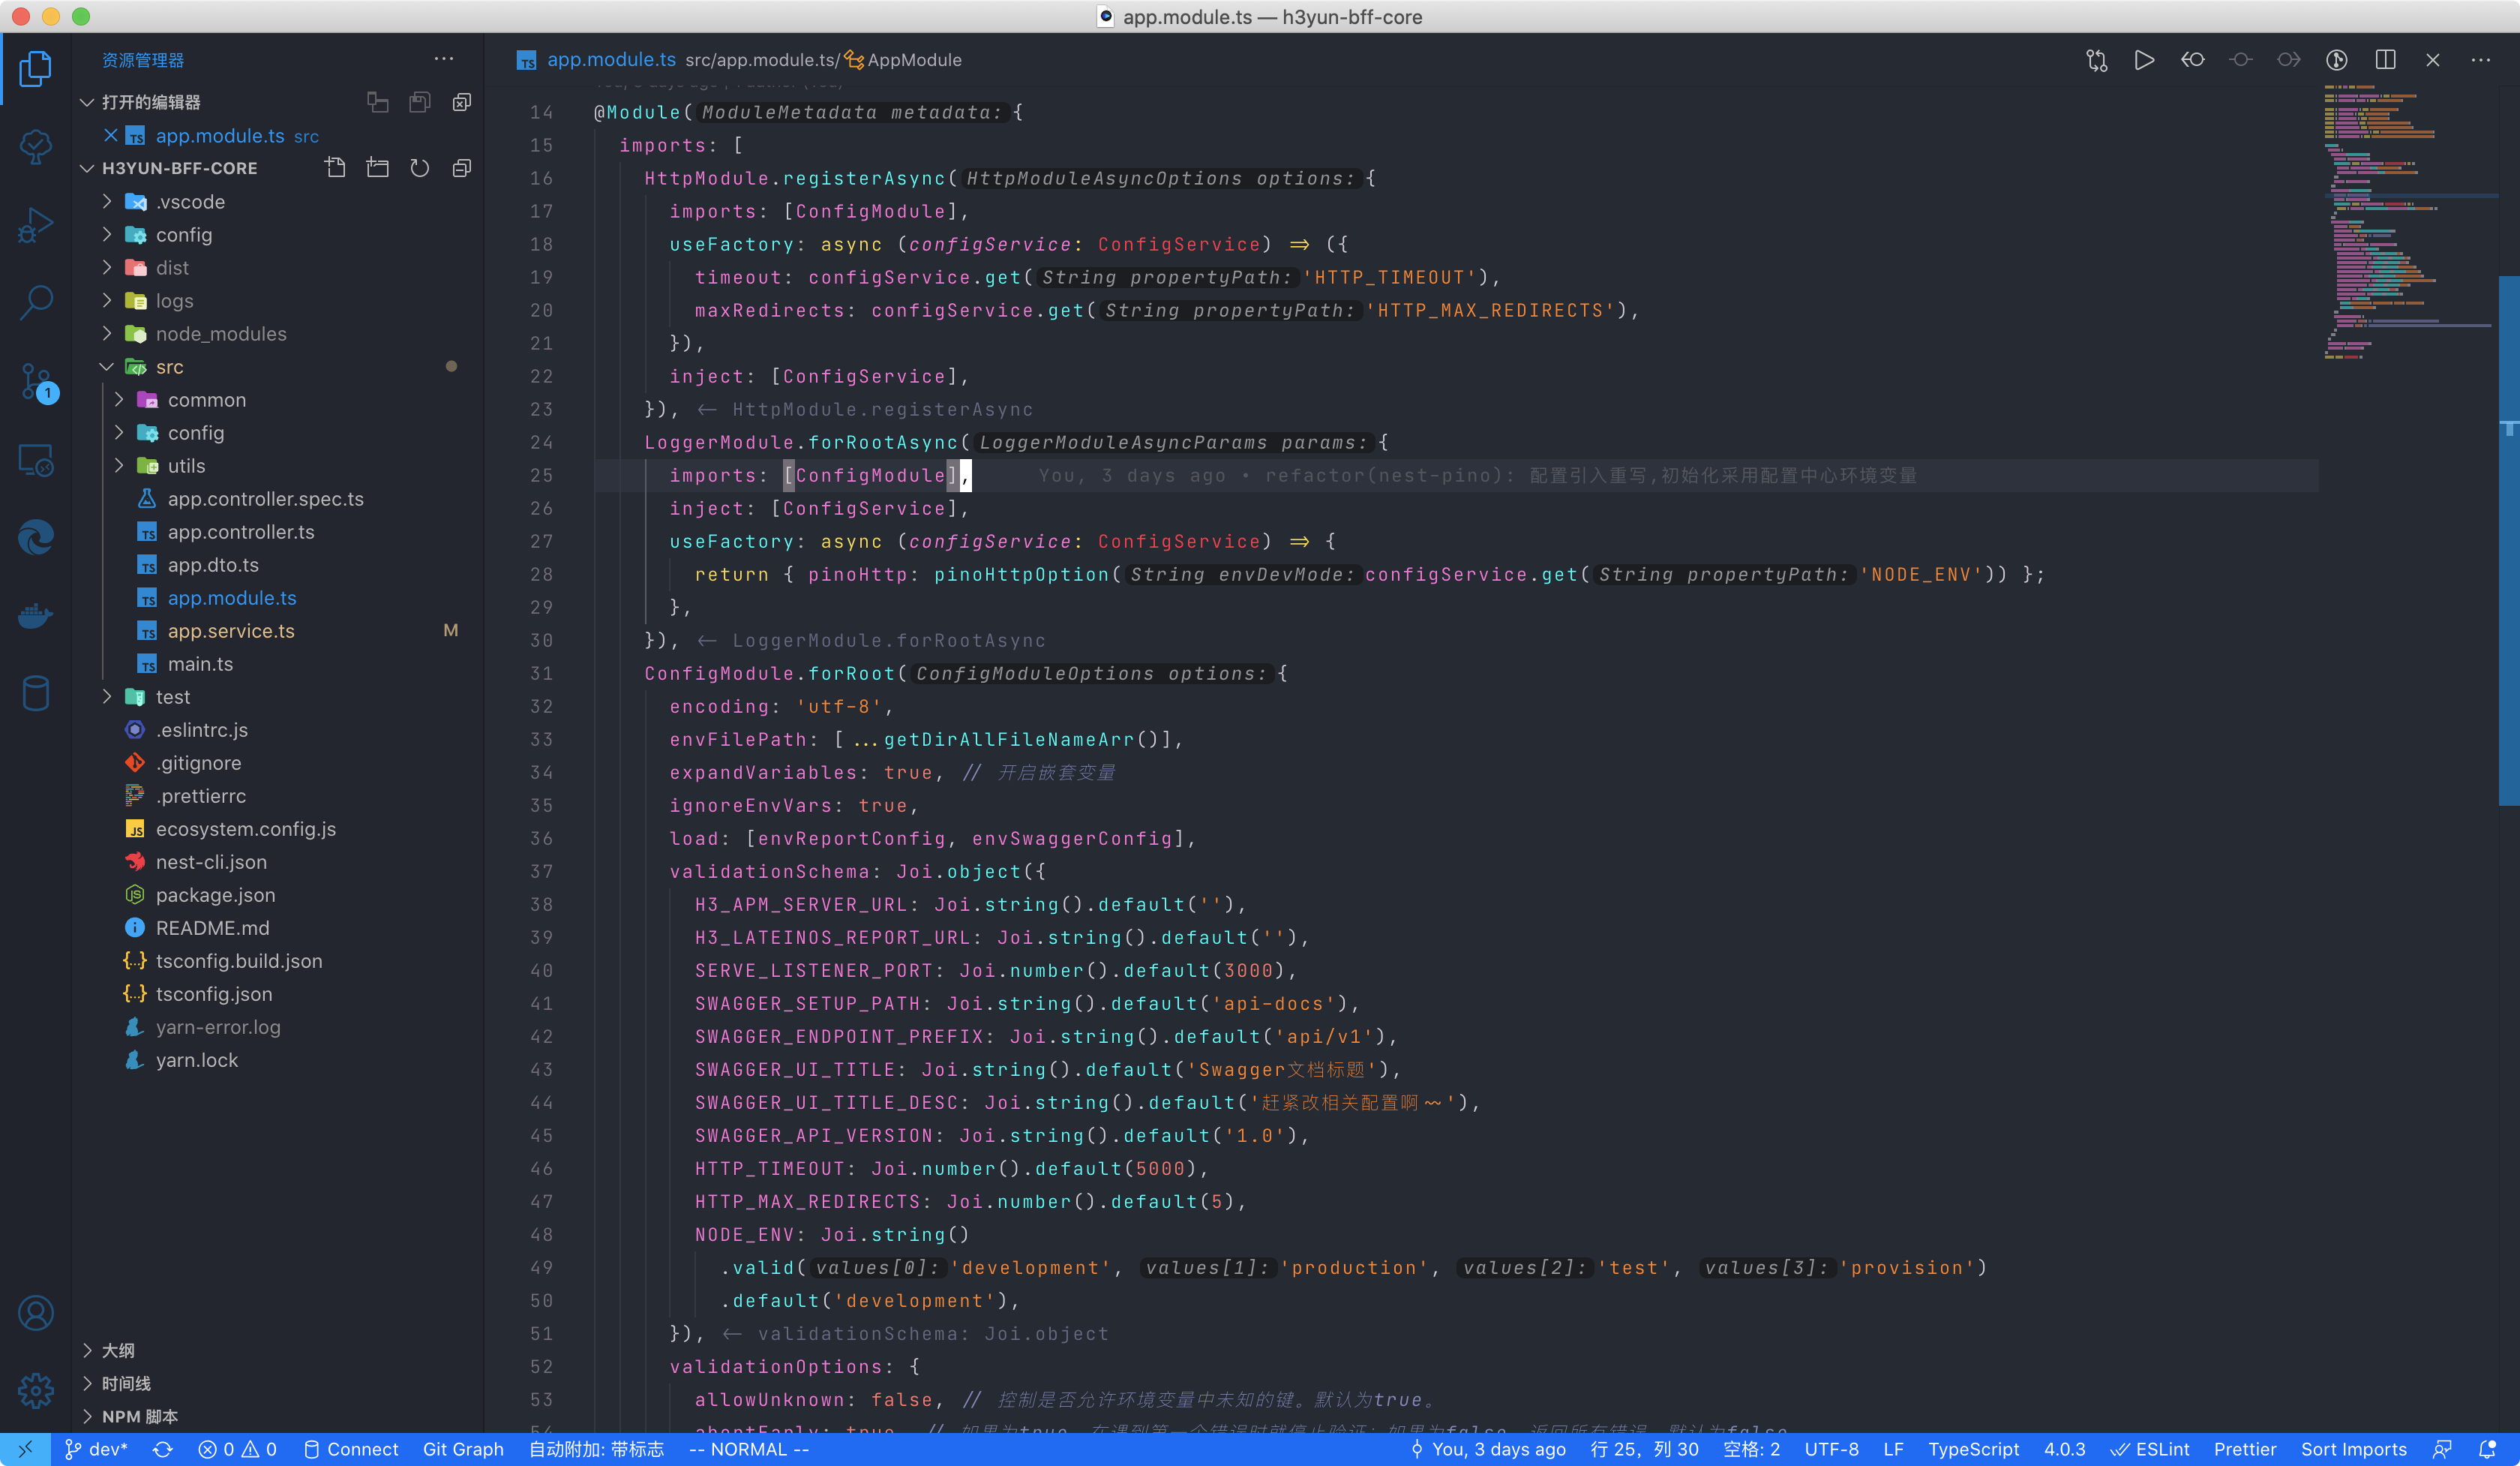Select the app.module.ts editor tab
2520x1466 pixels.
(x=610, y=60)
